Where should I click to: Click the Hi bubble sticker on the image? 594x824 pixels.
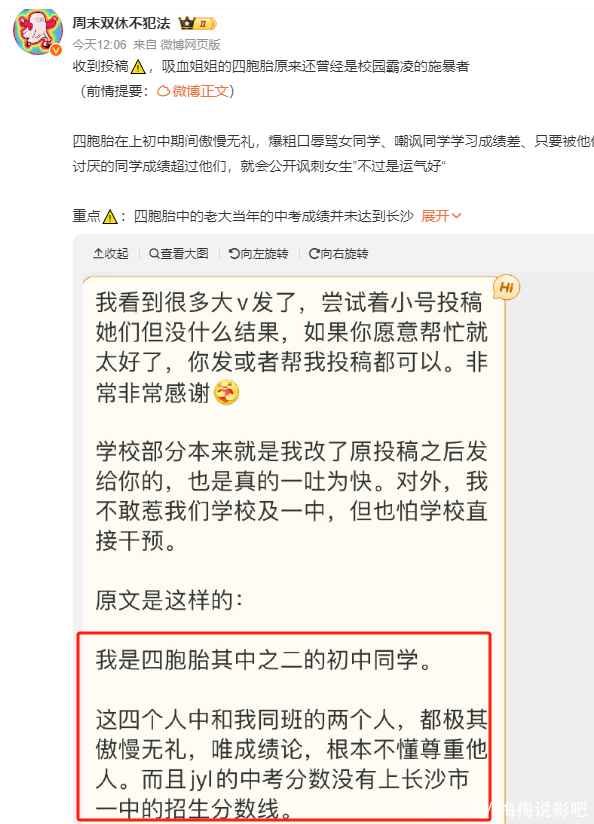[x=506, y=287]
